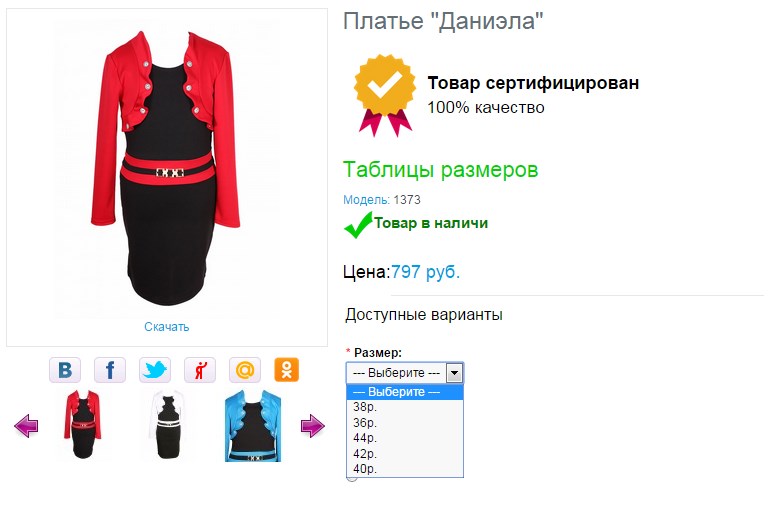Share on Odnoklassniki orange icon
This screenshot has width=771, height=528.
pyautogui.click(x=287, y=370)
